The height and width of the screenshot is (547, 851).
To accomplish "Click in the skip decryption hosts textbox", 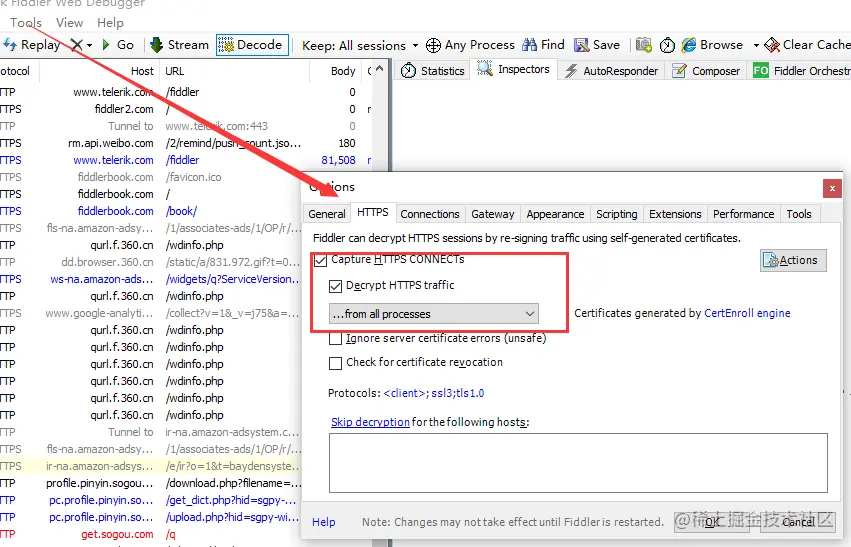I will pyautogui.click(x=578, y=463).
